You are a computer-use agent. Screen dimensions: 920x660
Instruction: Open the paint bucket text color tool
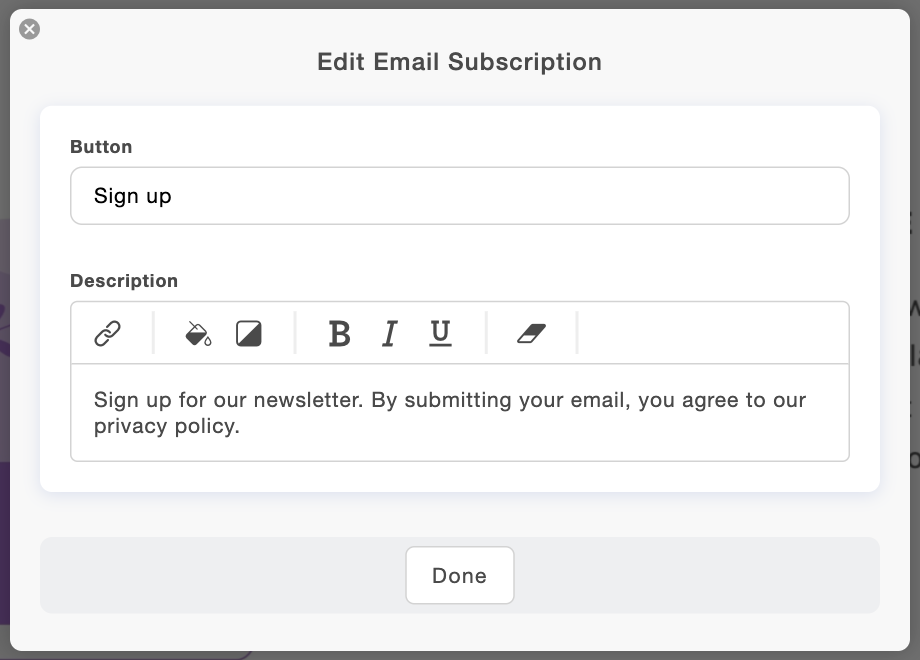coord(198,333)
